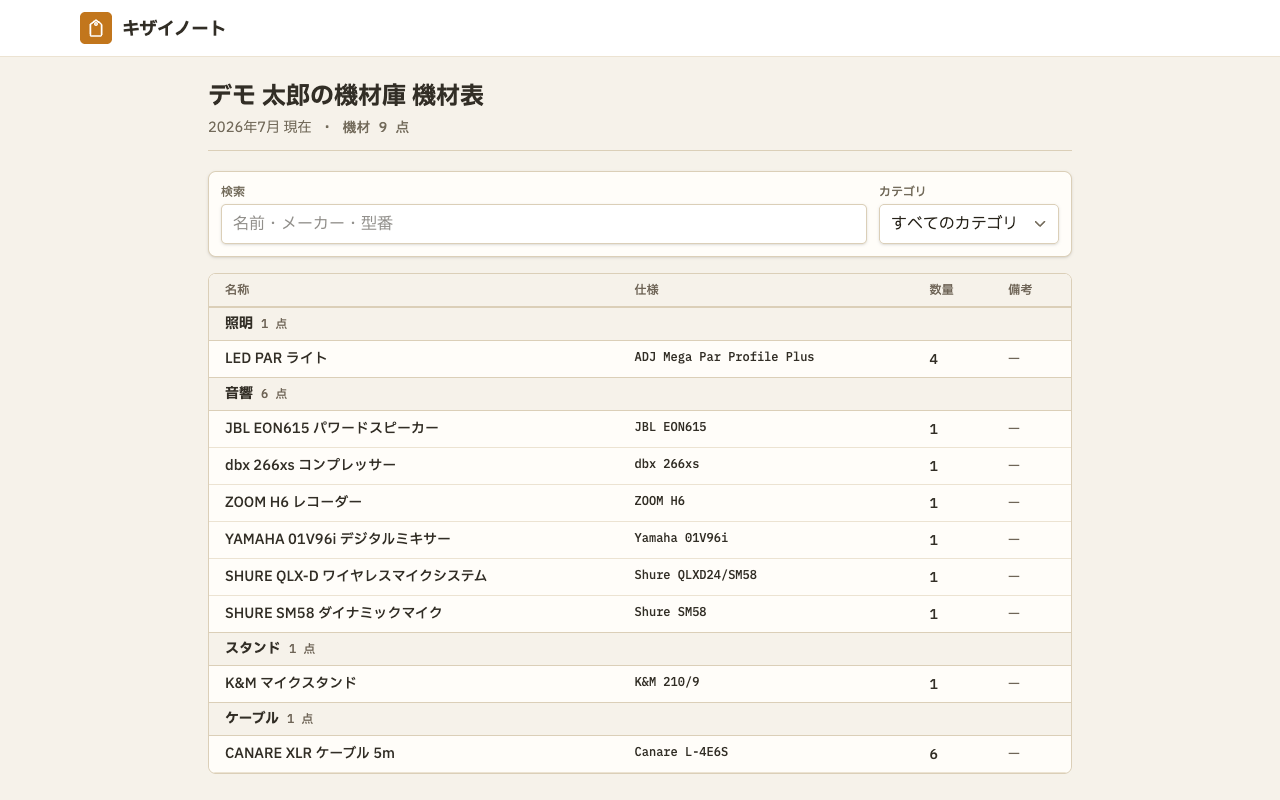Select the スタンド category group row
Image resolution: width=1280 pixels, height=800 pixels.
pyautogui.click(x=640, y=649)
